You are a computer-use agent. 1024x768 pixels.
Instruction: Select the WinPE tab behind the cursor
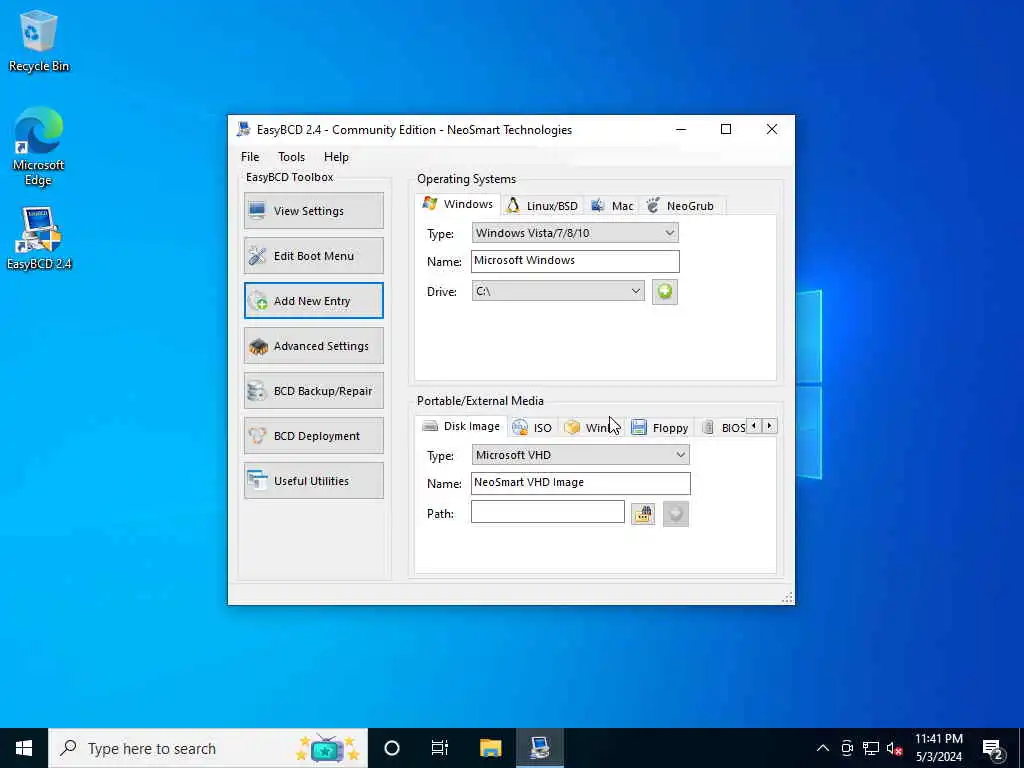(x=592, y=428)
